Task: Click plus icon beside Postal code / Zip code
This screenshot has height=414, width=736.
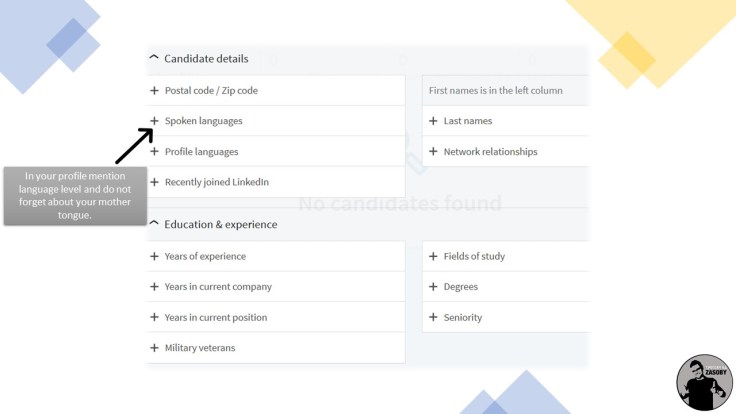Action: pyautogui.click(x=154, y=90)
